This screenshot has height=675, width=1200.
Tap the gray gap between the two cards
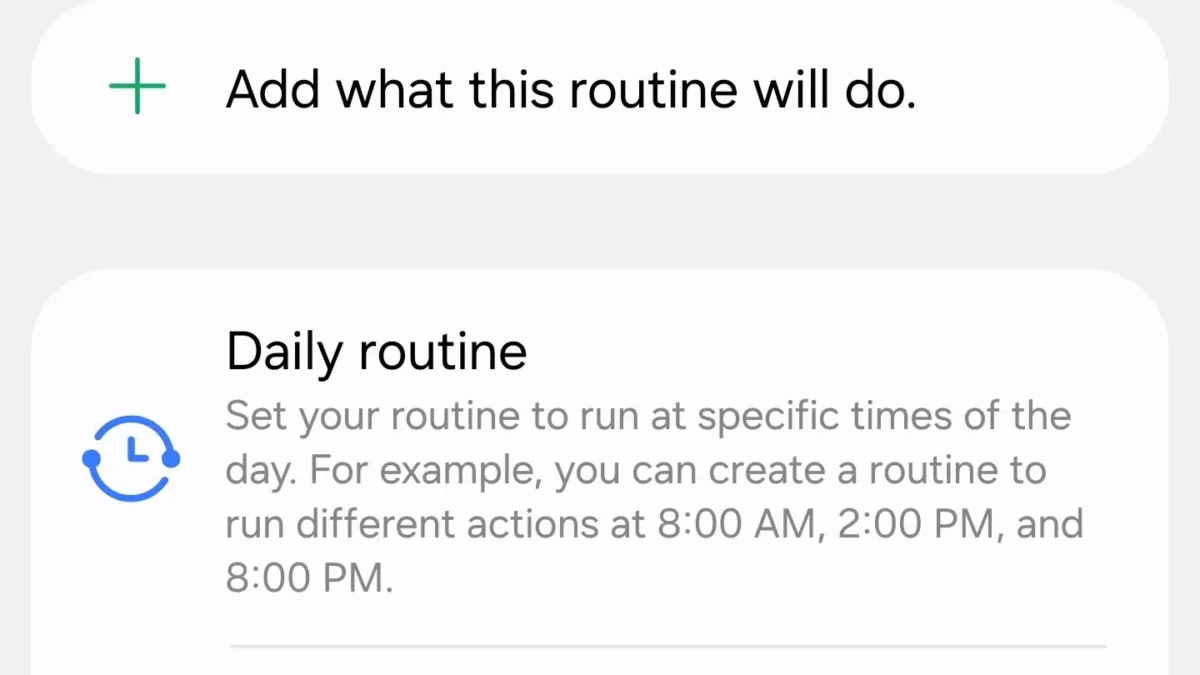click(x=600, y=221)
